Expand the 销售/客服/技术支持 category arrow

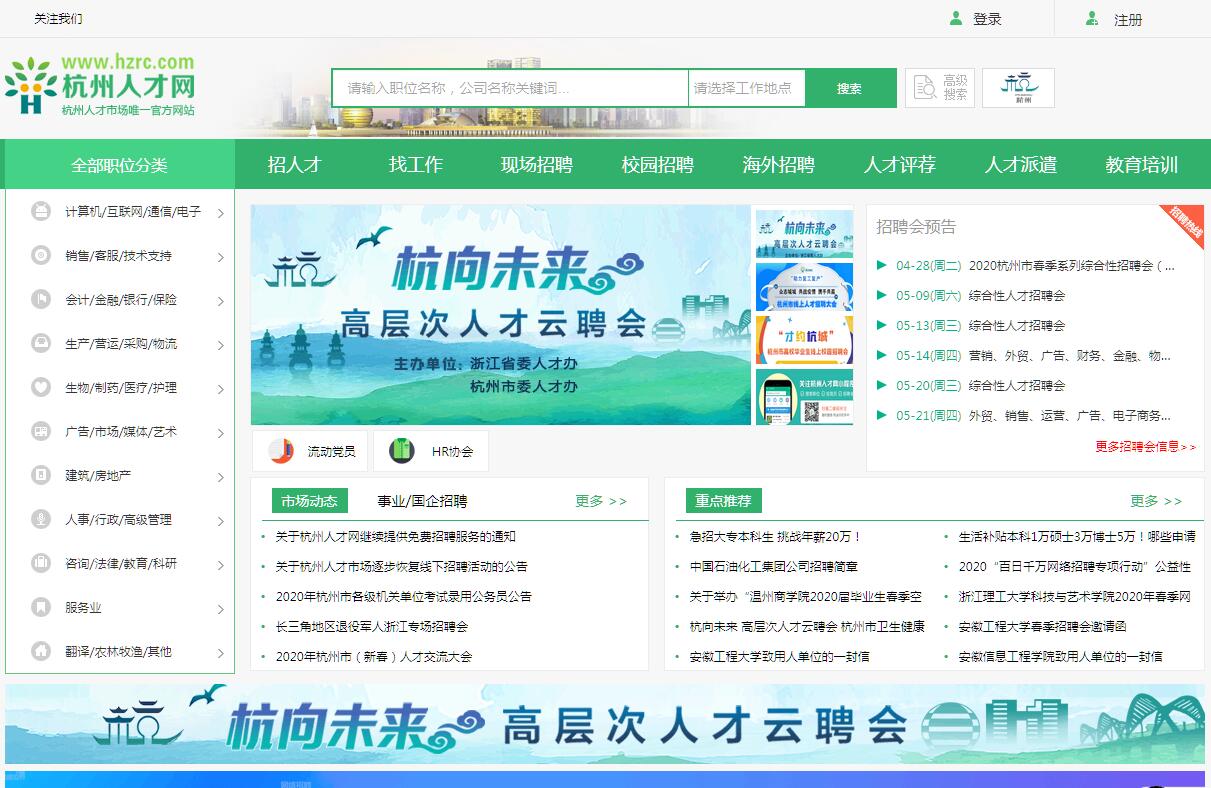(220, 257)
